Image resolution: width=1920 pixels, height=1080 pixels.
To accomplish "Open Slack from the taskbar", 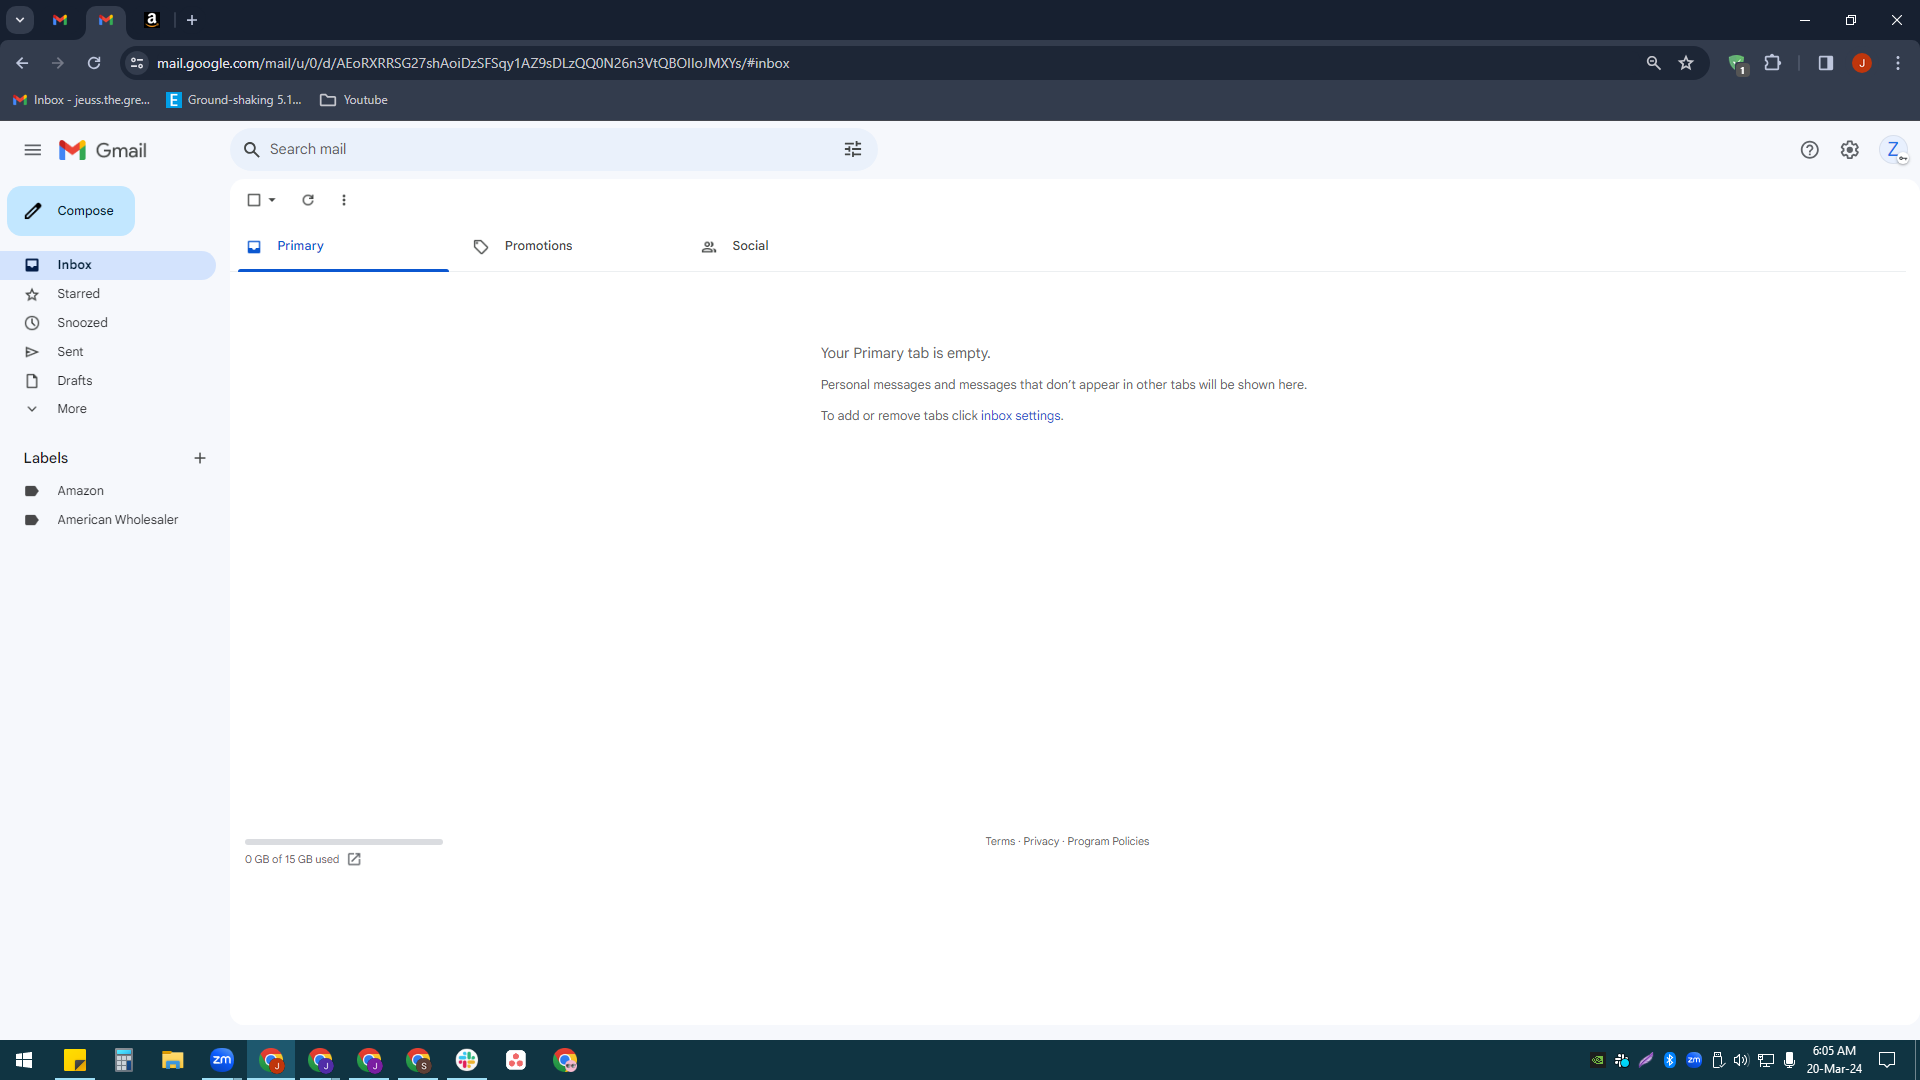I will click(467, 1060).
